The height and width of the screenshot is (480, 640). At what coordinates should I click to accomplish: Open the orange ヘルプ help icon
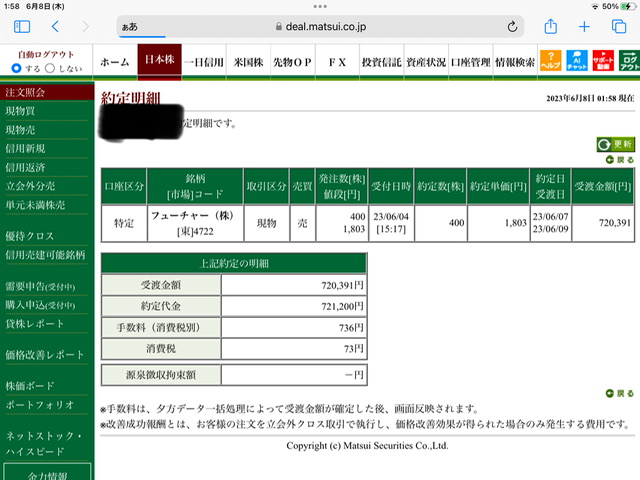551,60
